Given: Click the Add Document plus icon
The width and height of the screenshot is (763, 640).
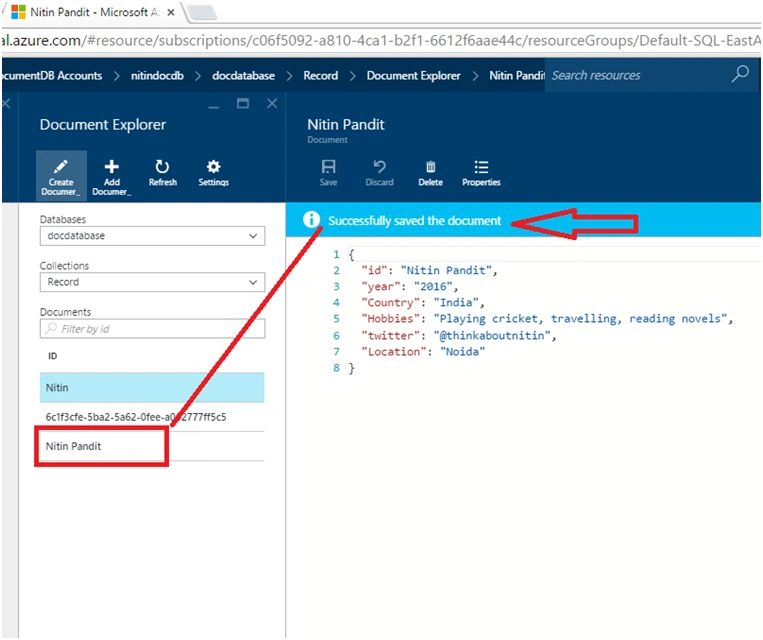Looking at the screenshot, I should 111,167.
